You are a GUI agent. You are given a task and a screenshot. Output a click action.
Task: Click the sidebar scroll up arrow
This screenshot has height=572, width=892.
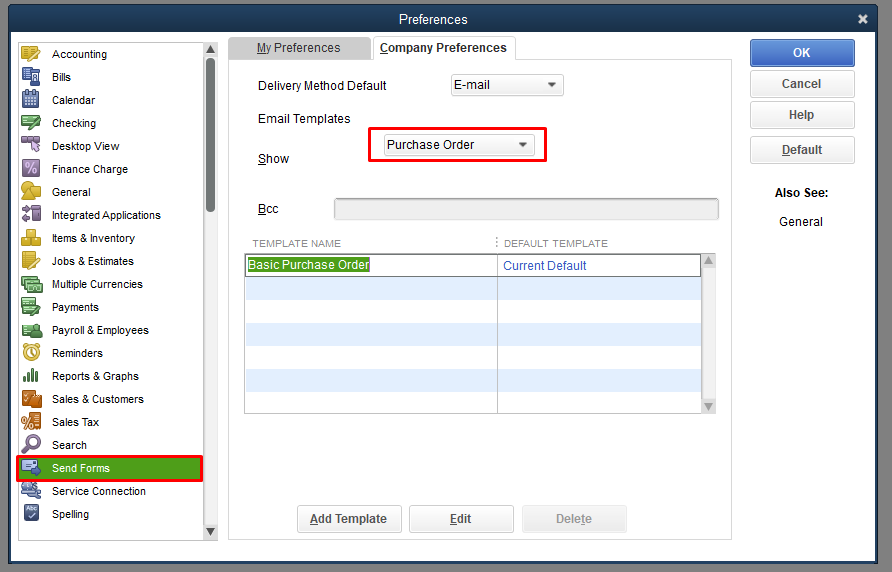click(210, 49)
